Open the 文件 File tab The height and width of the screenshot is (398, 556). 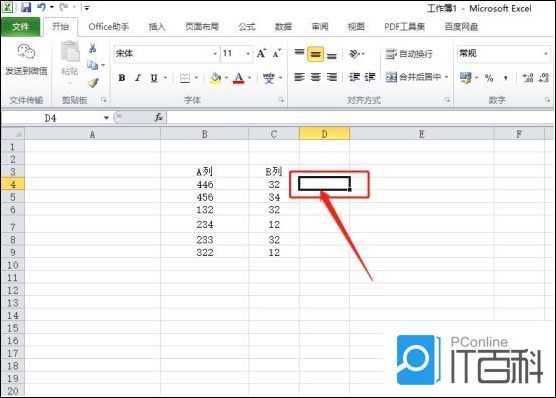tap(21, 27)
